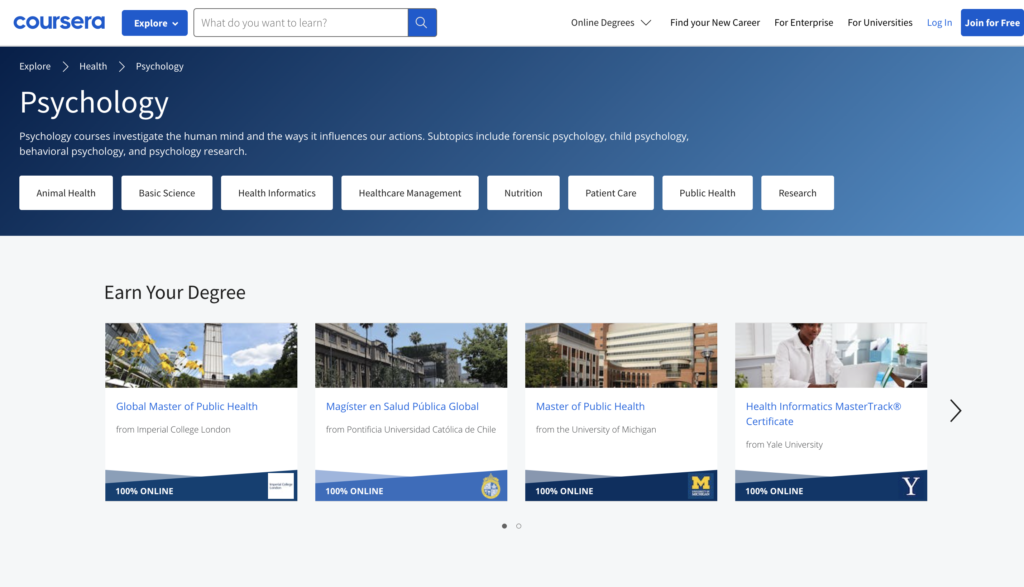Click the Yale logo badge
1024x587 pixels.
pos(910,486)
